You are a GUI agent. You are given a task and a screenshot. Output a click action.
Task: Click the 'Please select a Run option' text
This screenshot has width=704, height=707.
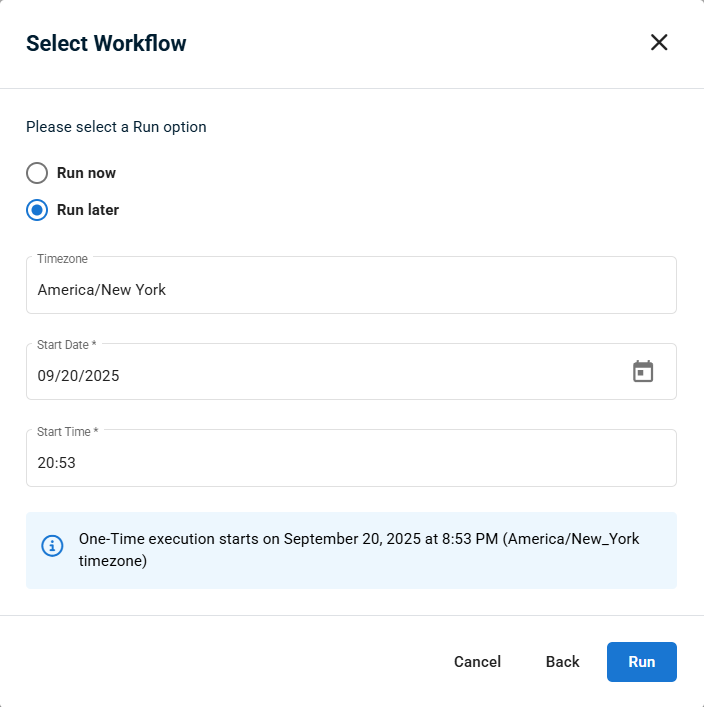116,127
